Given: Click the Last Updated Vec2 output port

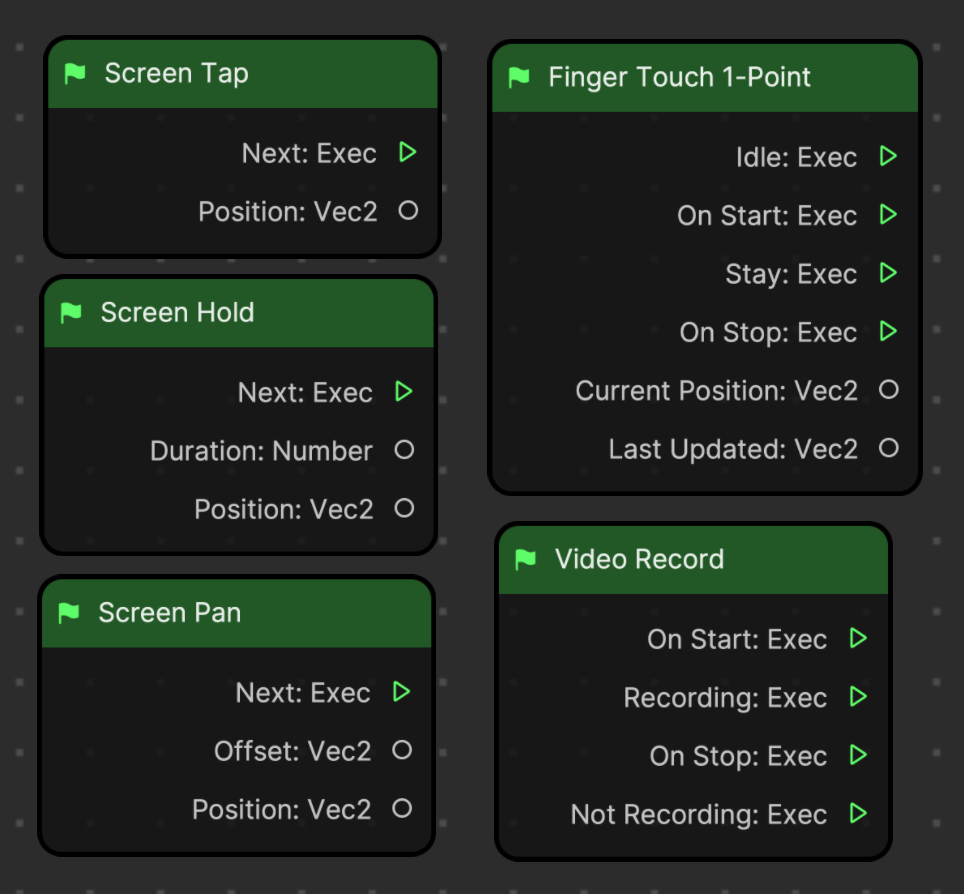Looking at the screenshot, I should click(x=888, y=448).
